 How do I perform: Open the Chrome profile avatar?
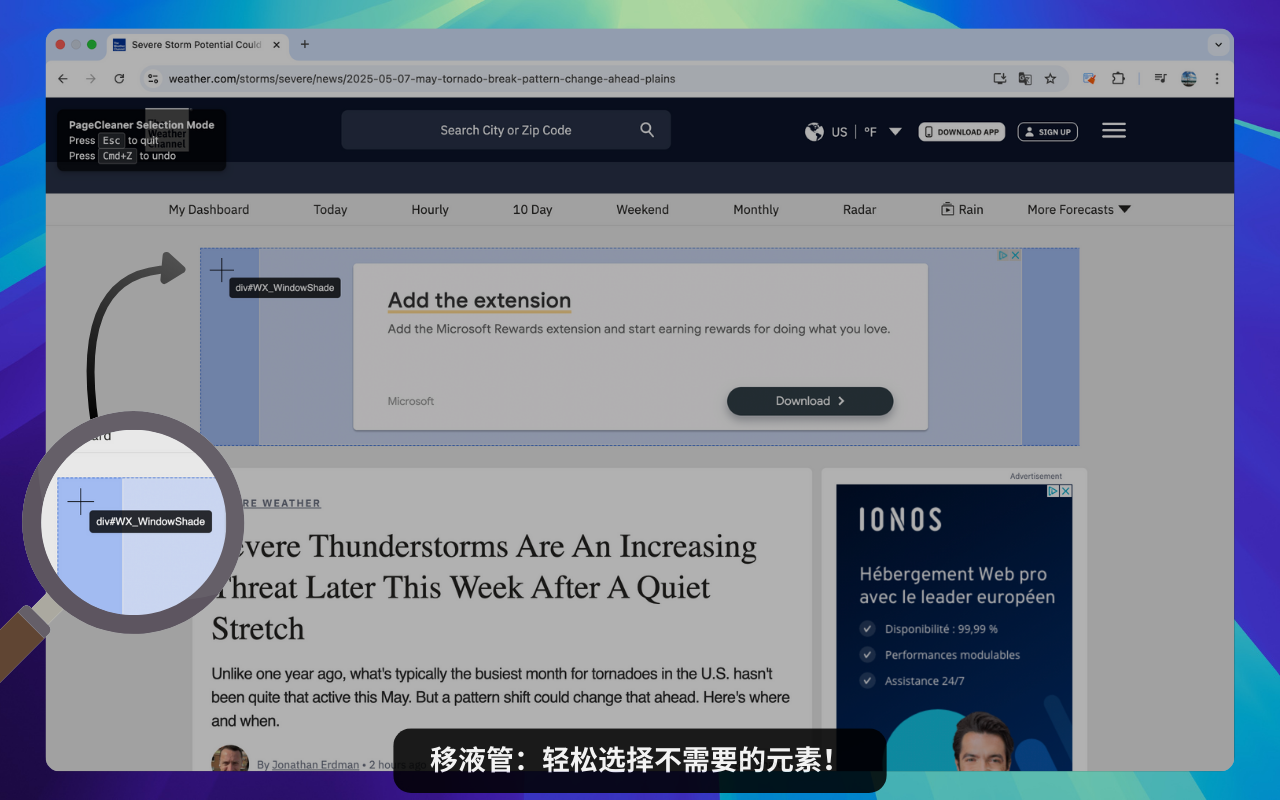1187,78
